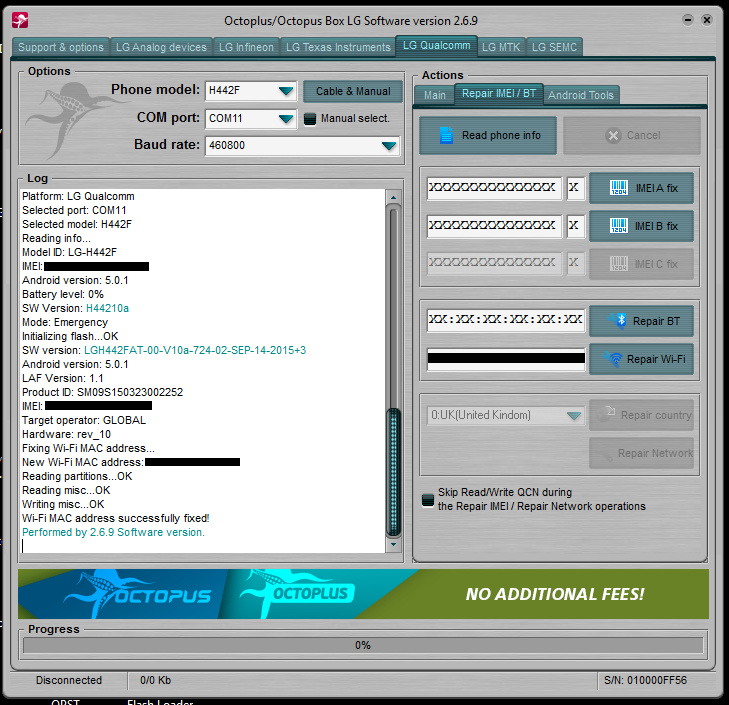The image size is (729, 705).
Task: Click the Octopus logo in the banner
Action: [138, 594]
